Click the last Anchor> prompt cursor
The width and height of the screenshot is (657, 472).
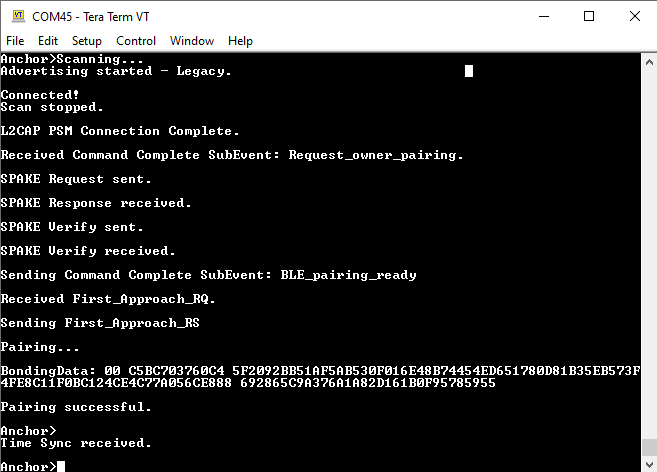point(61,467)
